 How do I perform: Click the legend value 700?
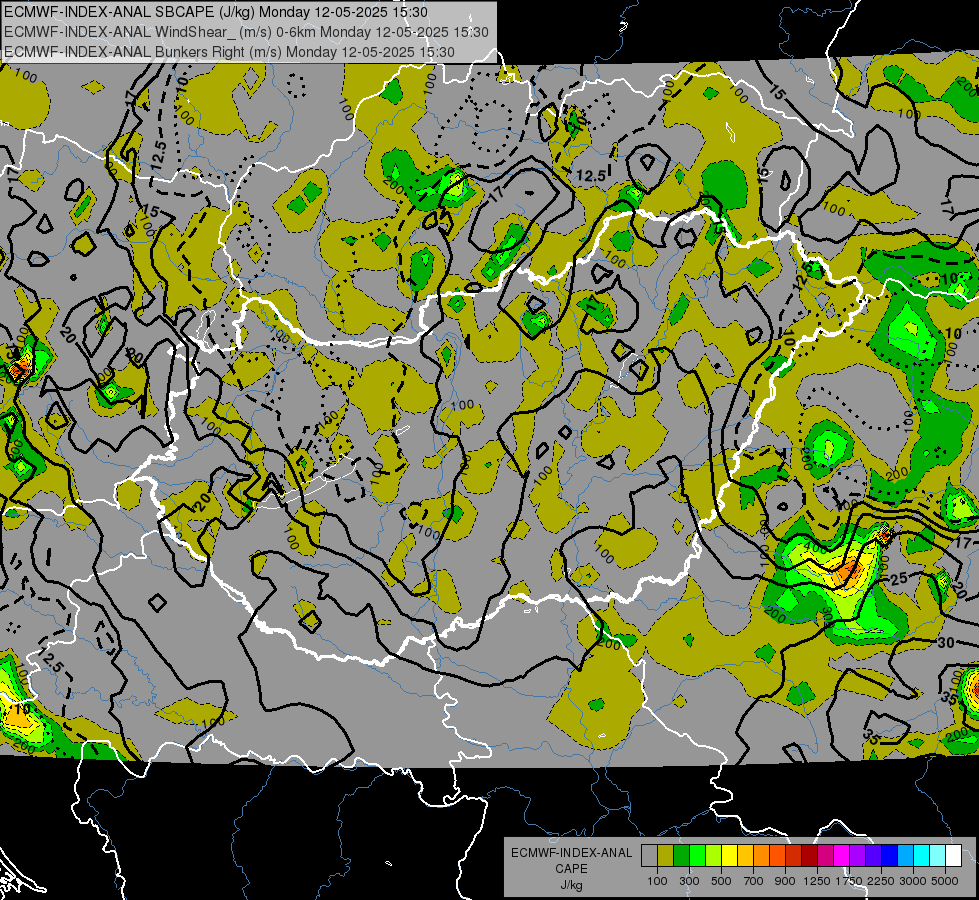pyautogui.click(x=754, y=881)
